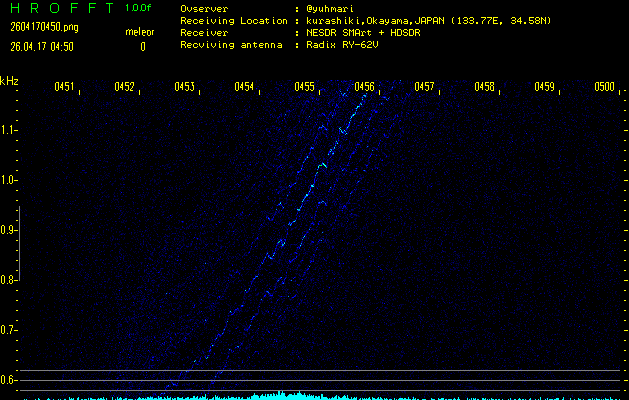Screen dimensions: 629x400
Task: Click the 0.8 frequency axis tick
Action: 9,280
